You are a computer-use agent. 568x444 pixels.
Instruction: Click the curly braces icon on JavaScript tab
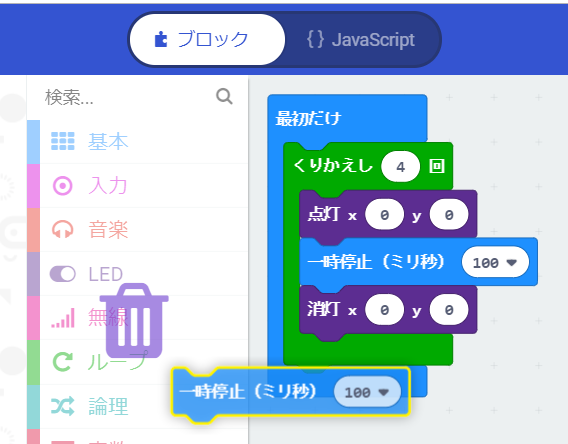coord(316,39)
